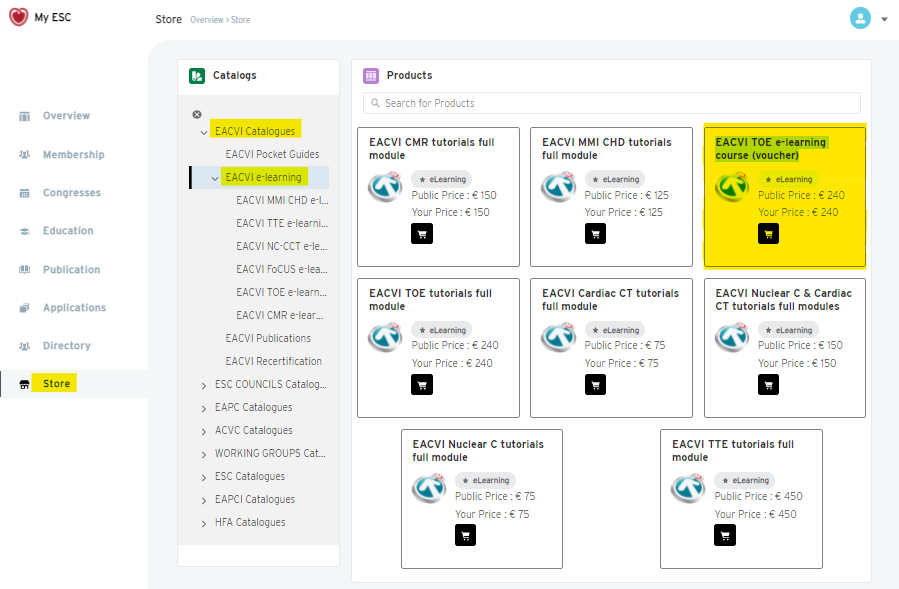This screenshot has height=589, width=899.
Task: Click the Overview breadcrumb link
Action: pos(206,20)
